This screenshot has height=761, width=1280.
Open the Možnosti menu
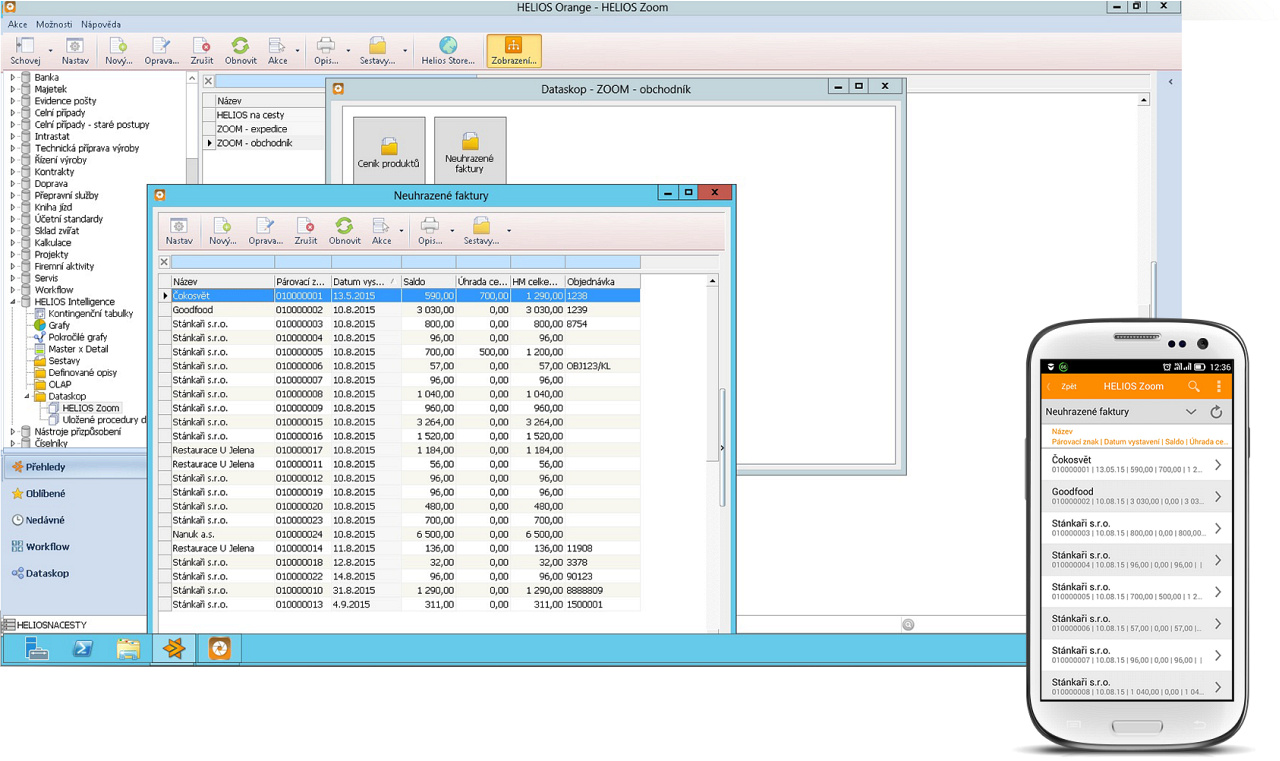(x=54, y=24)
